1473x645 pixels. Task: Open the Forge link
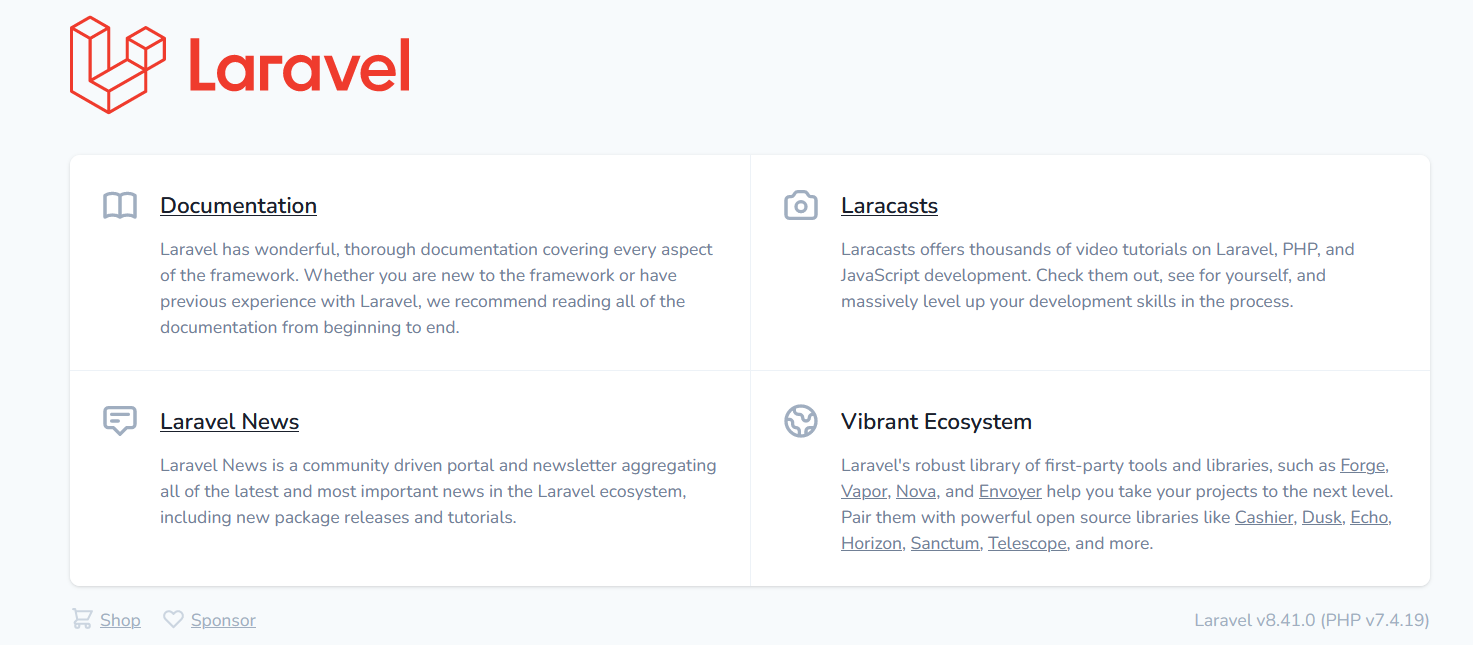coord(1363,465)
